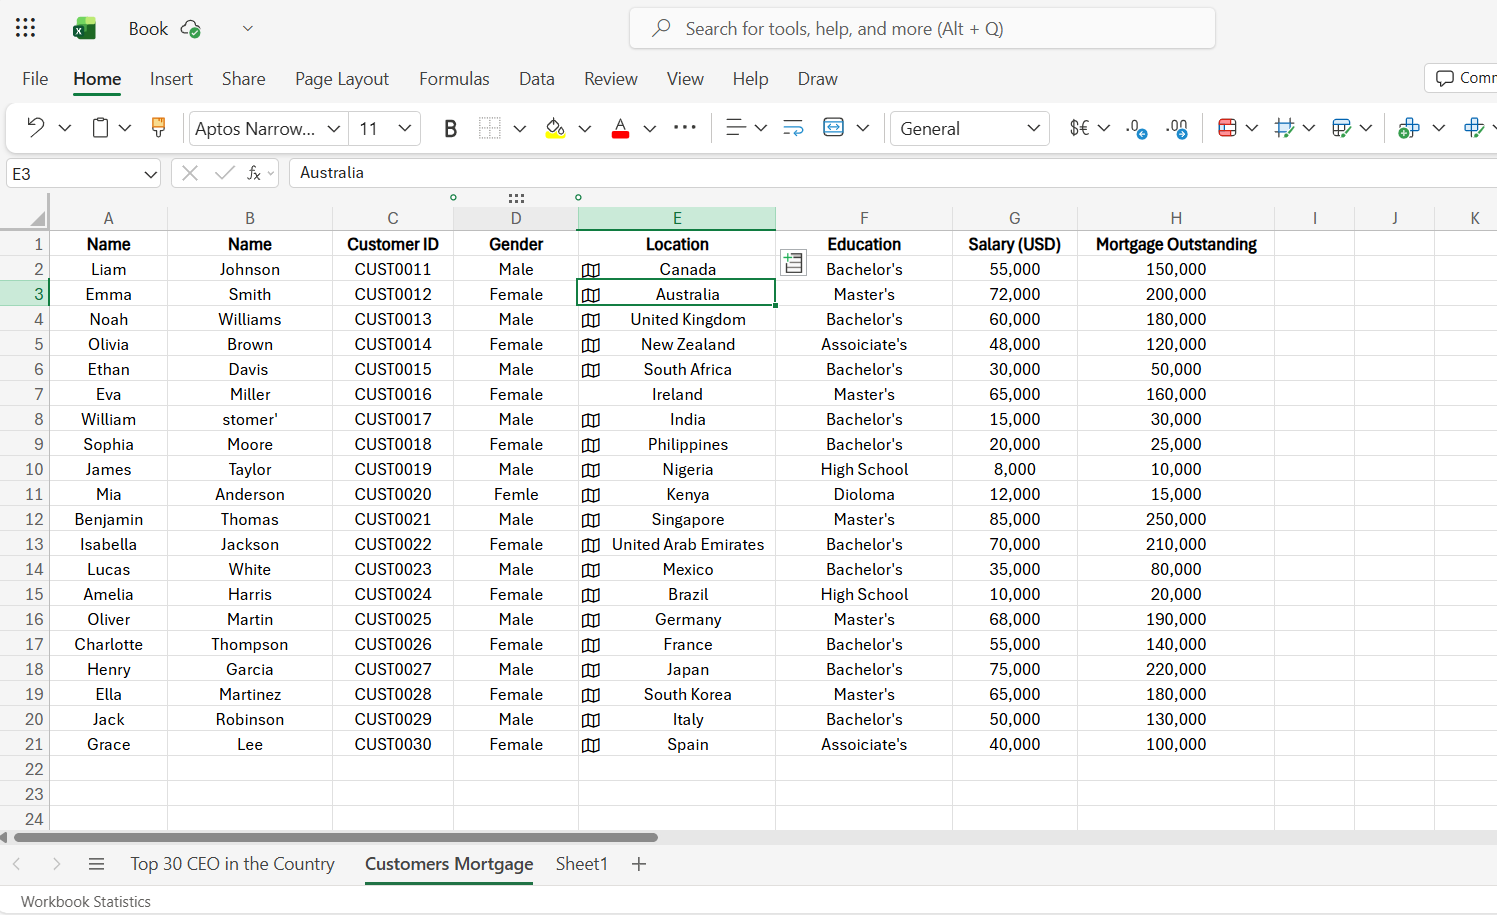Click the Canada data type map icon
1497x915 pixels.
591,270
